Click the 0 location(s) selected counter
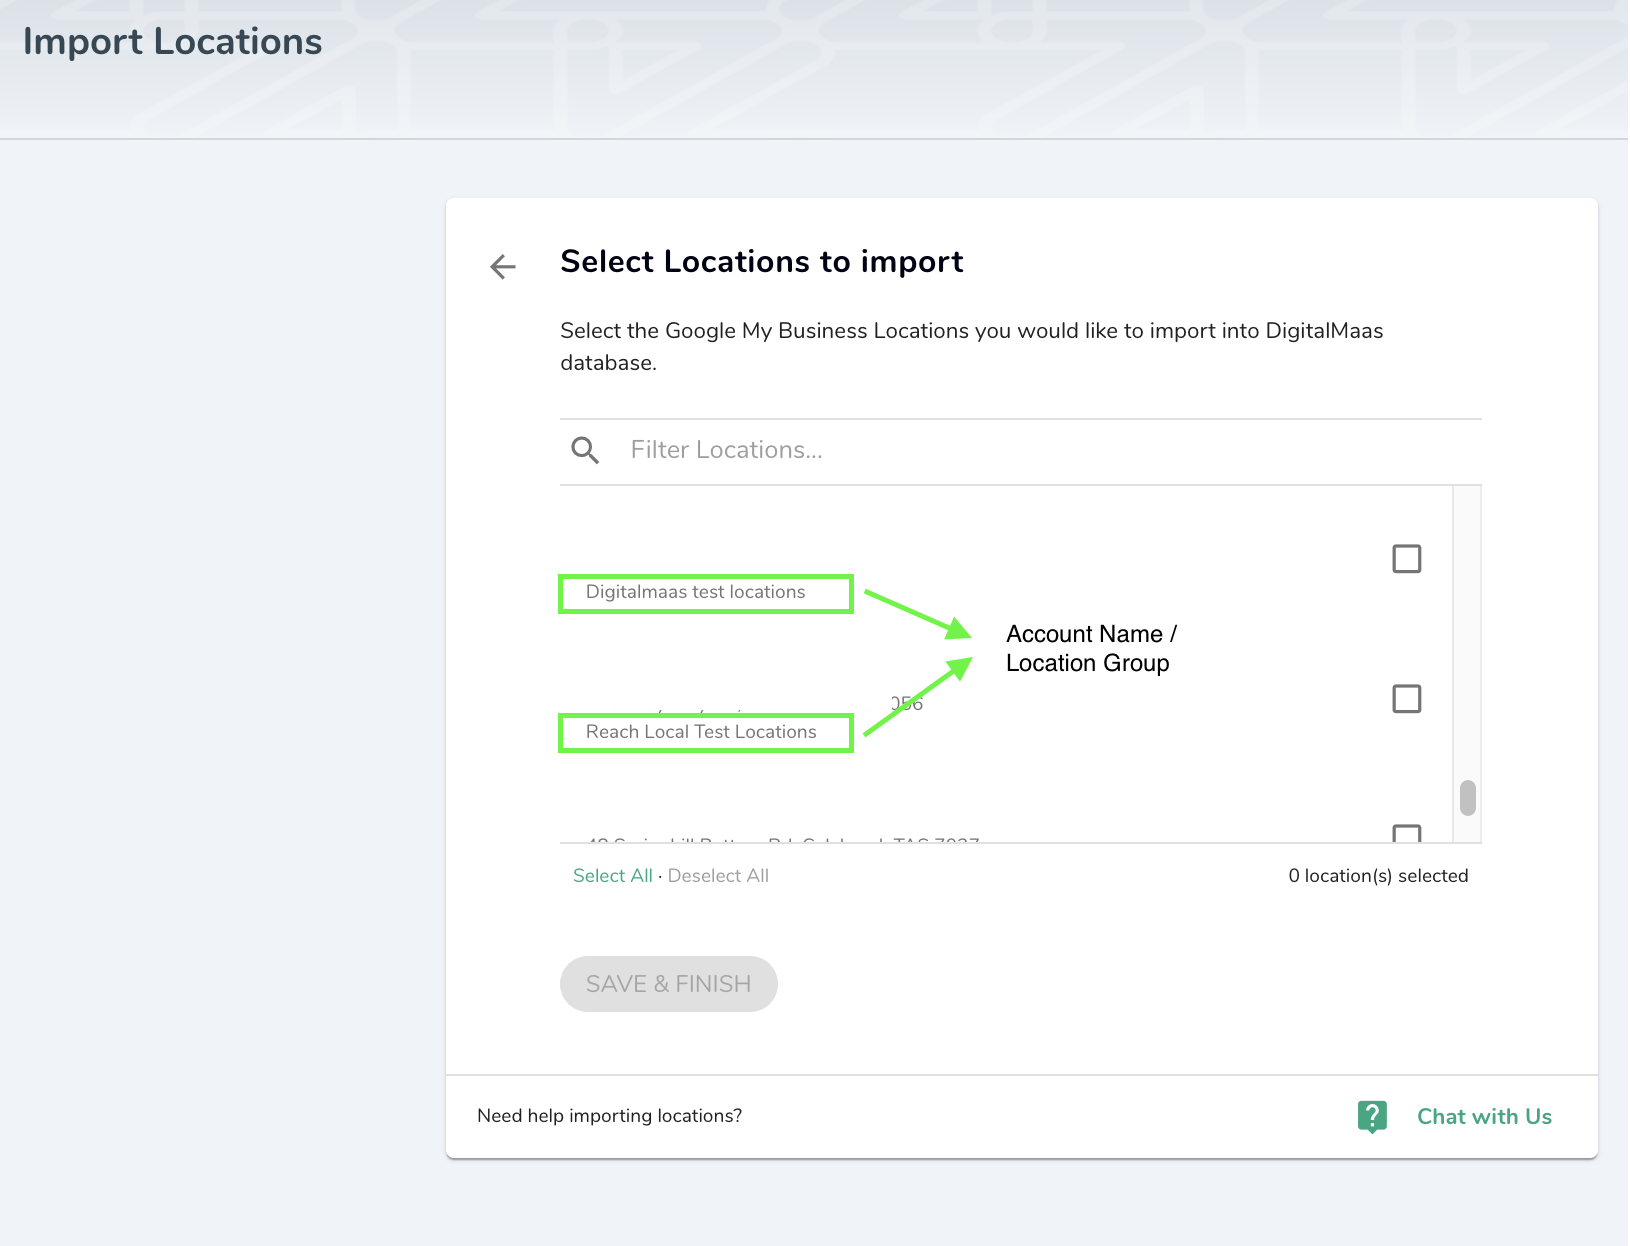The width and height of the screenshot is (1630, 1246). [1378, 876]
